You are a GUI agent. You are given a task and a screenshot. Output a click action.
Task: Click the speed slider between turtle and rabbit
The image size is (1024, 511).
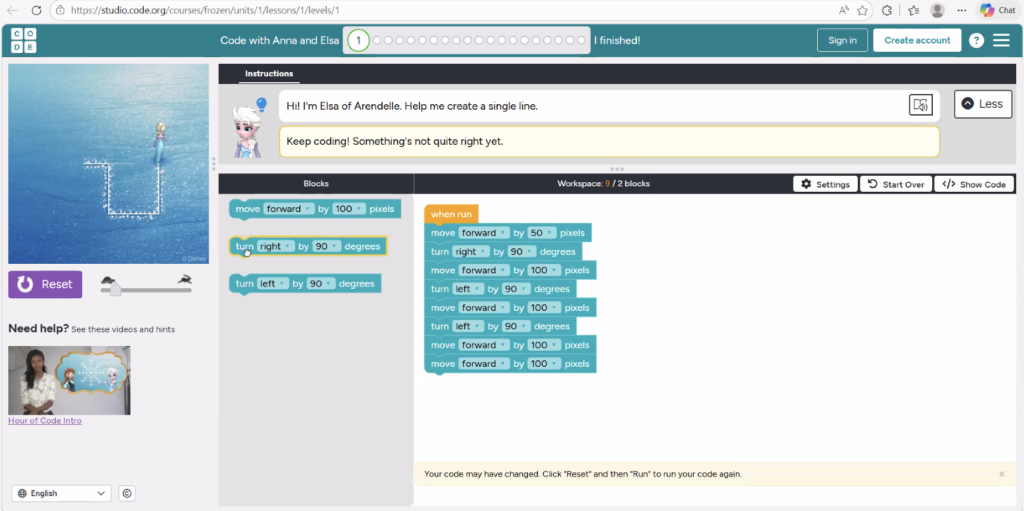[x=116, y=288]
